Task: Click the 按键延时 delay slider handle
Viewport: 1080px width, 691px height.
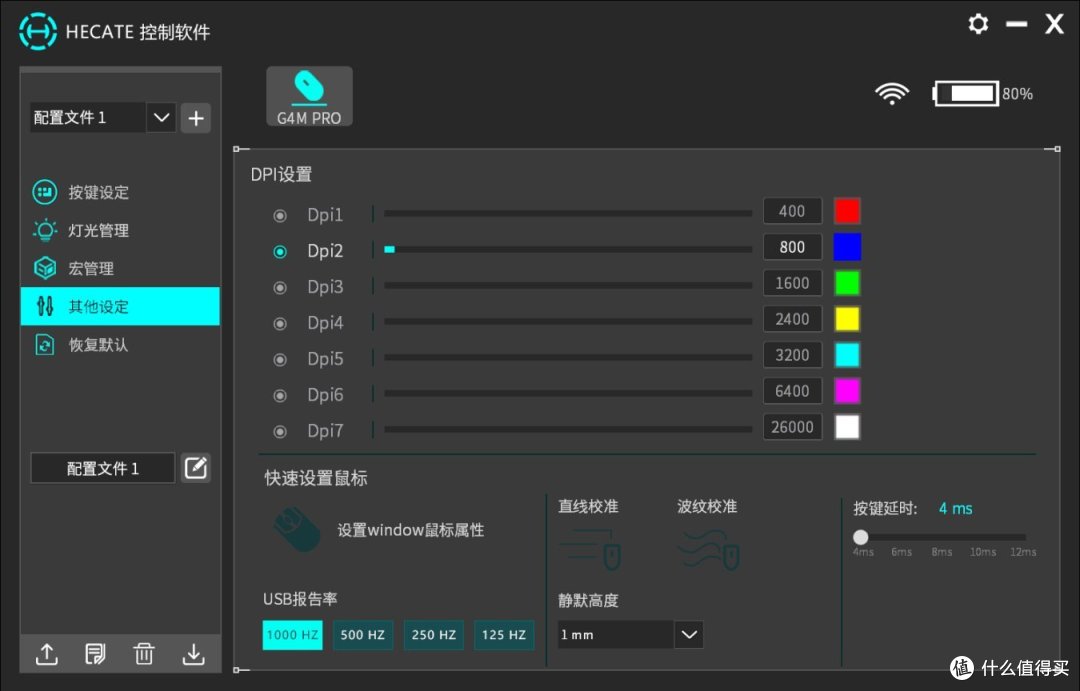Action: [860, 537]
